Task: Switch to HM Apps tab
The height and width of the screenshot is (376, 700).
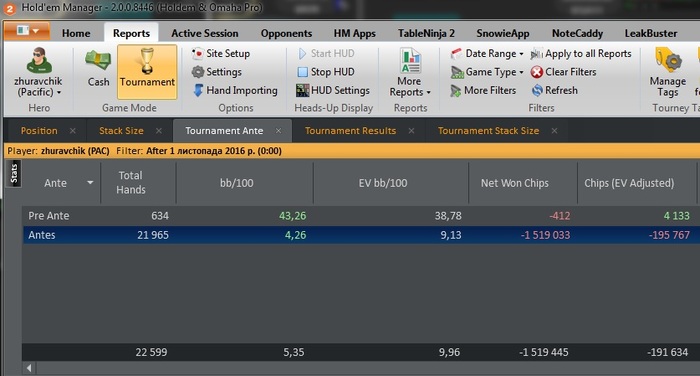Action: pyautogui.click(x=354, y=33)
